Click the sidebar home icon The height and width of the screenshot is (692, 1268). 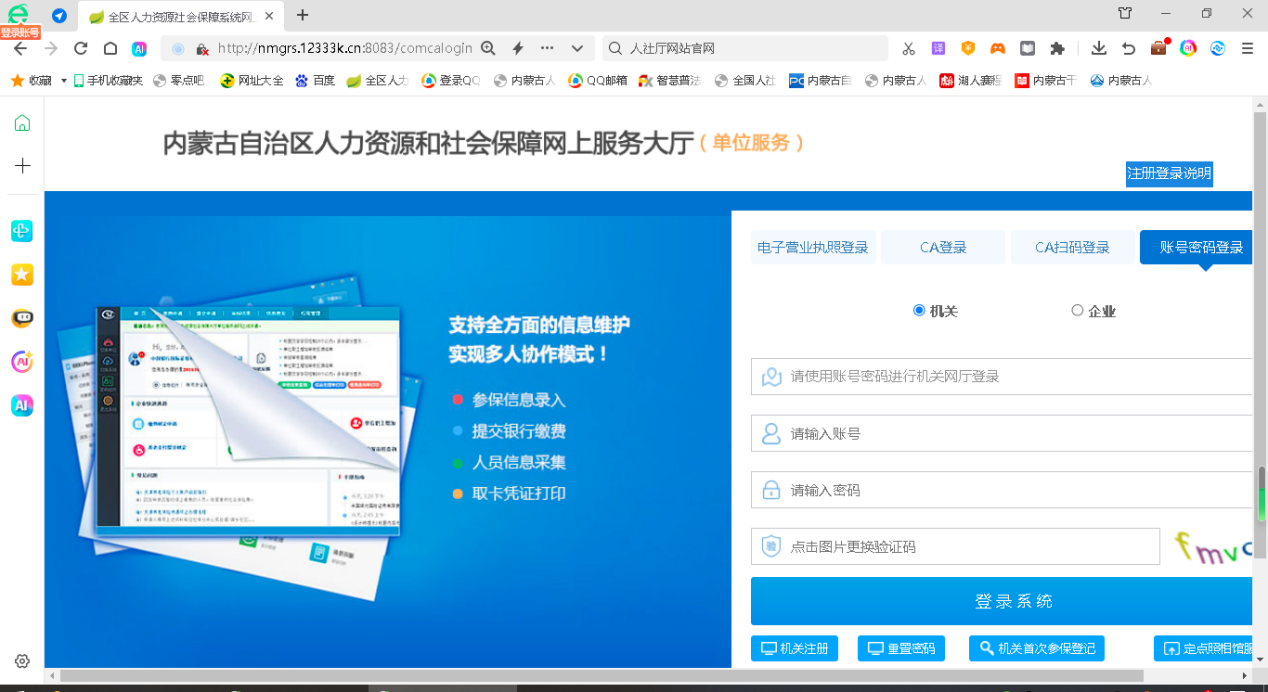pyautogui.click(x=22, y=123)
